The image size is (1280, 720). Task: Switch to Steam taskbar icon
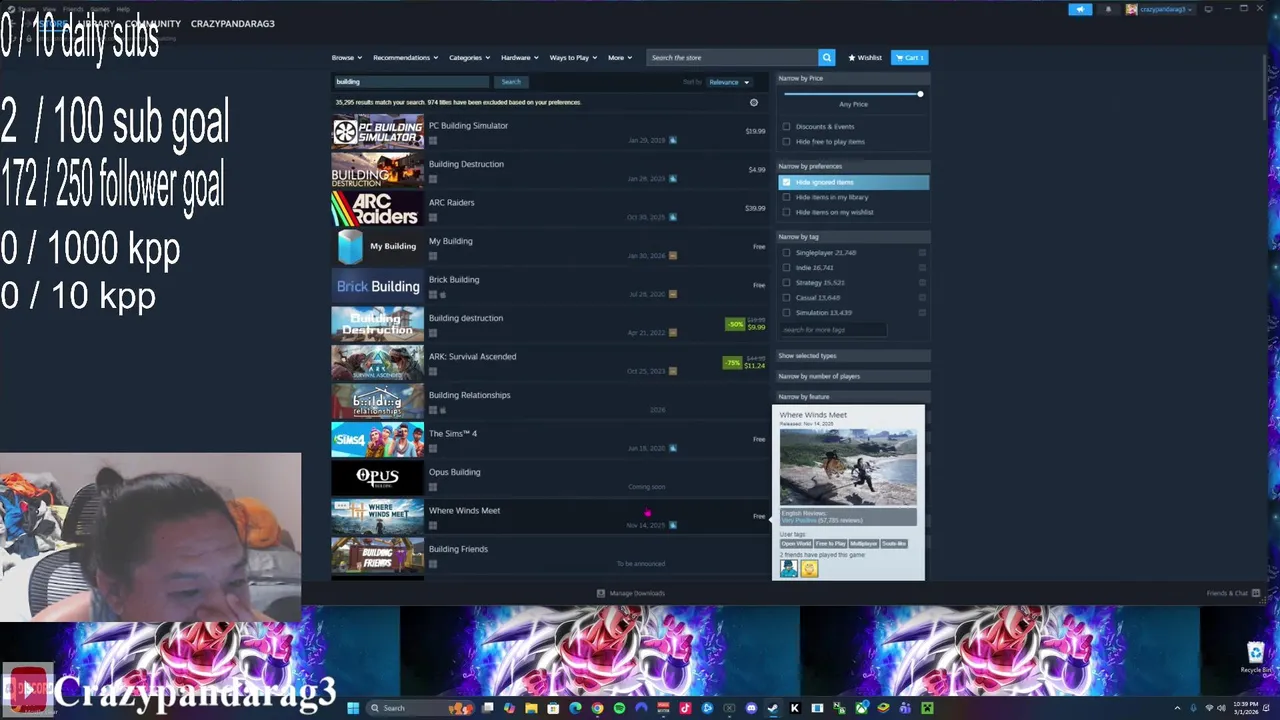tap(773, 708)
